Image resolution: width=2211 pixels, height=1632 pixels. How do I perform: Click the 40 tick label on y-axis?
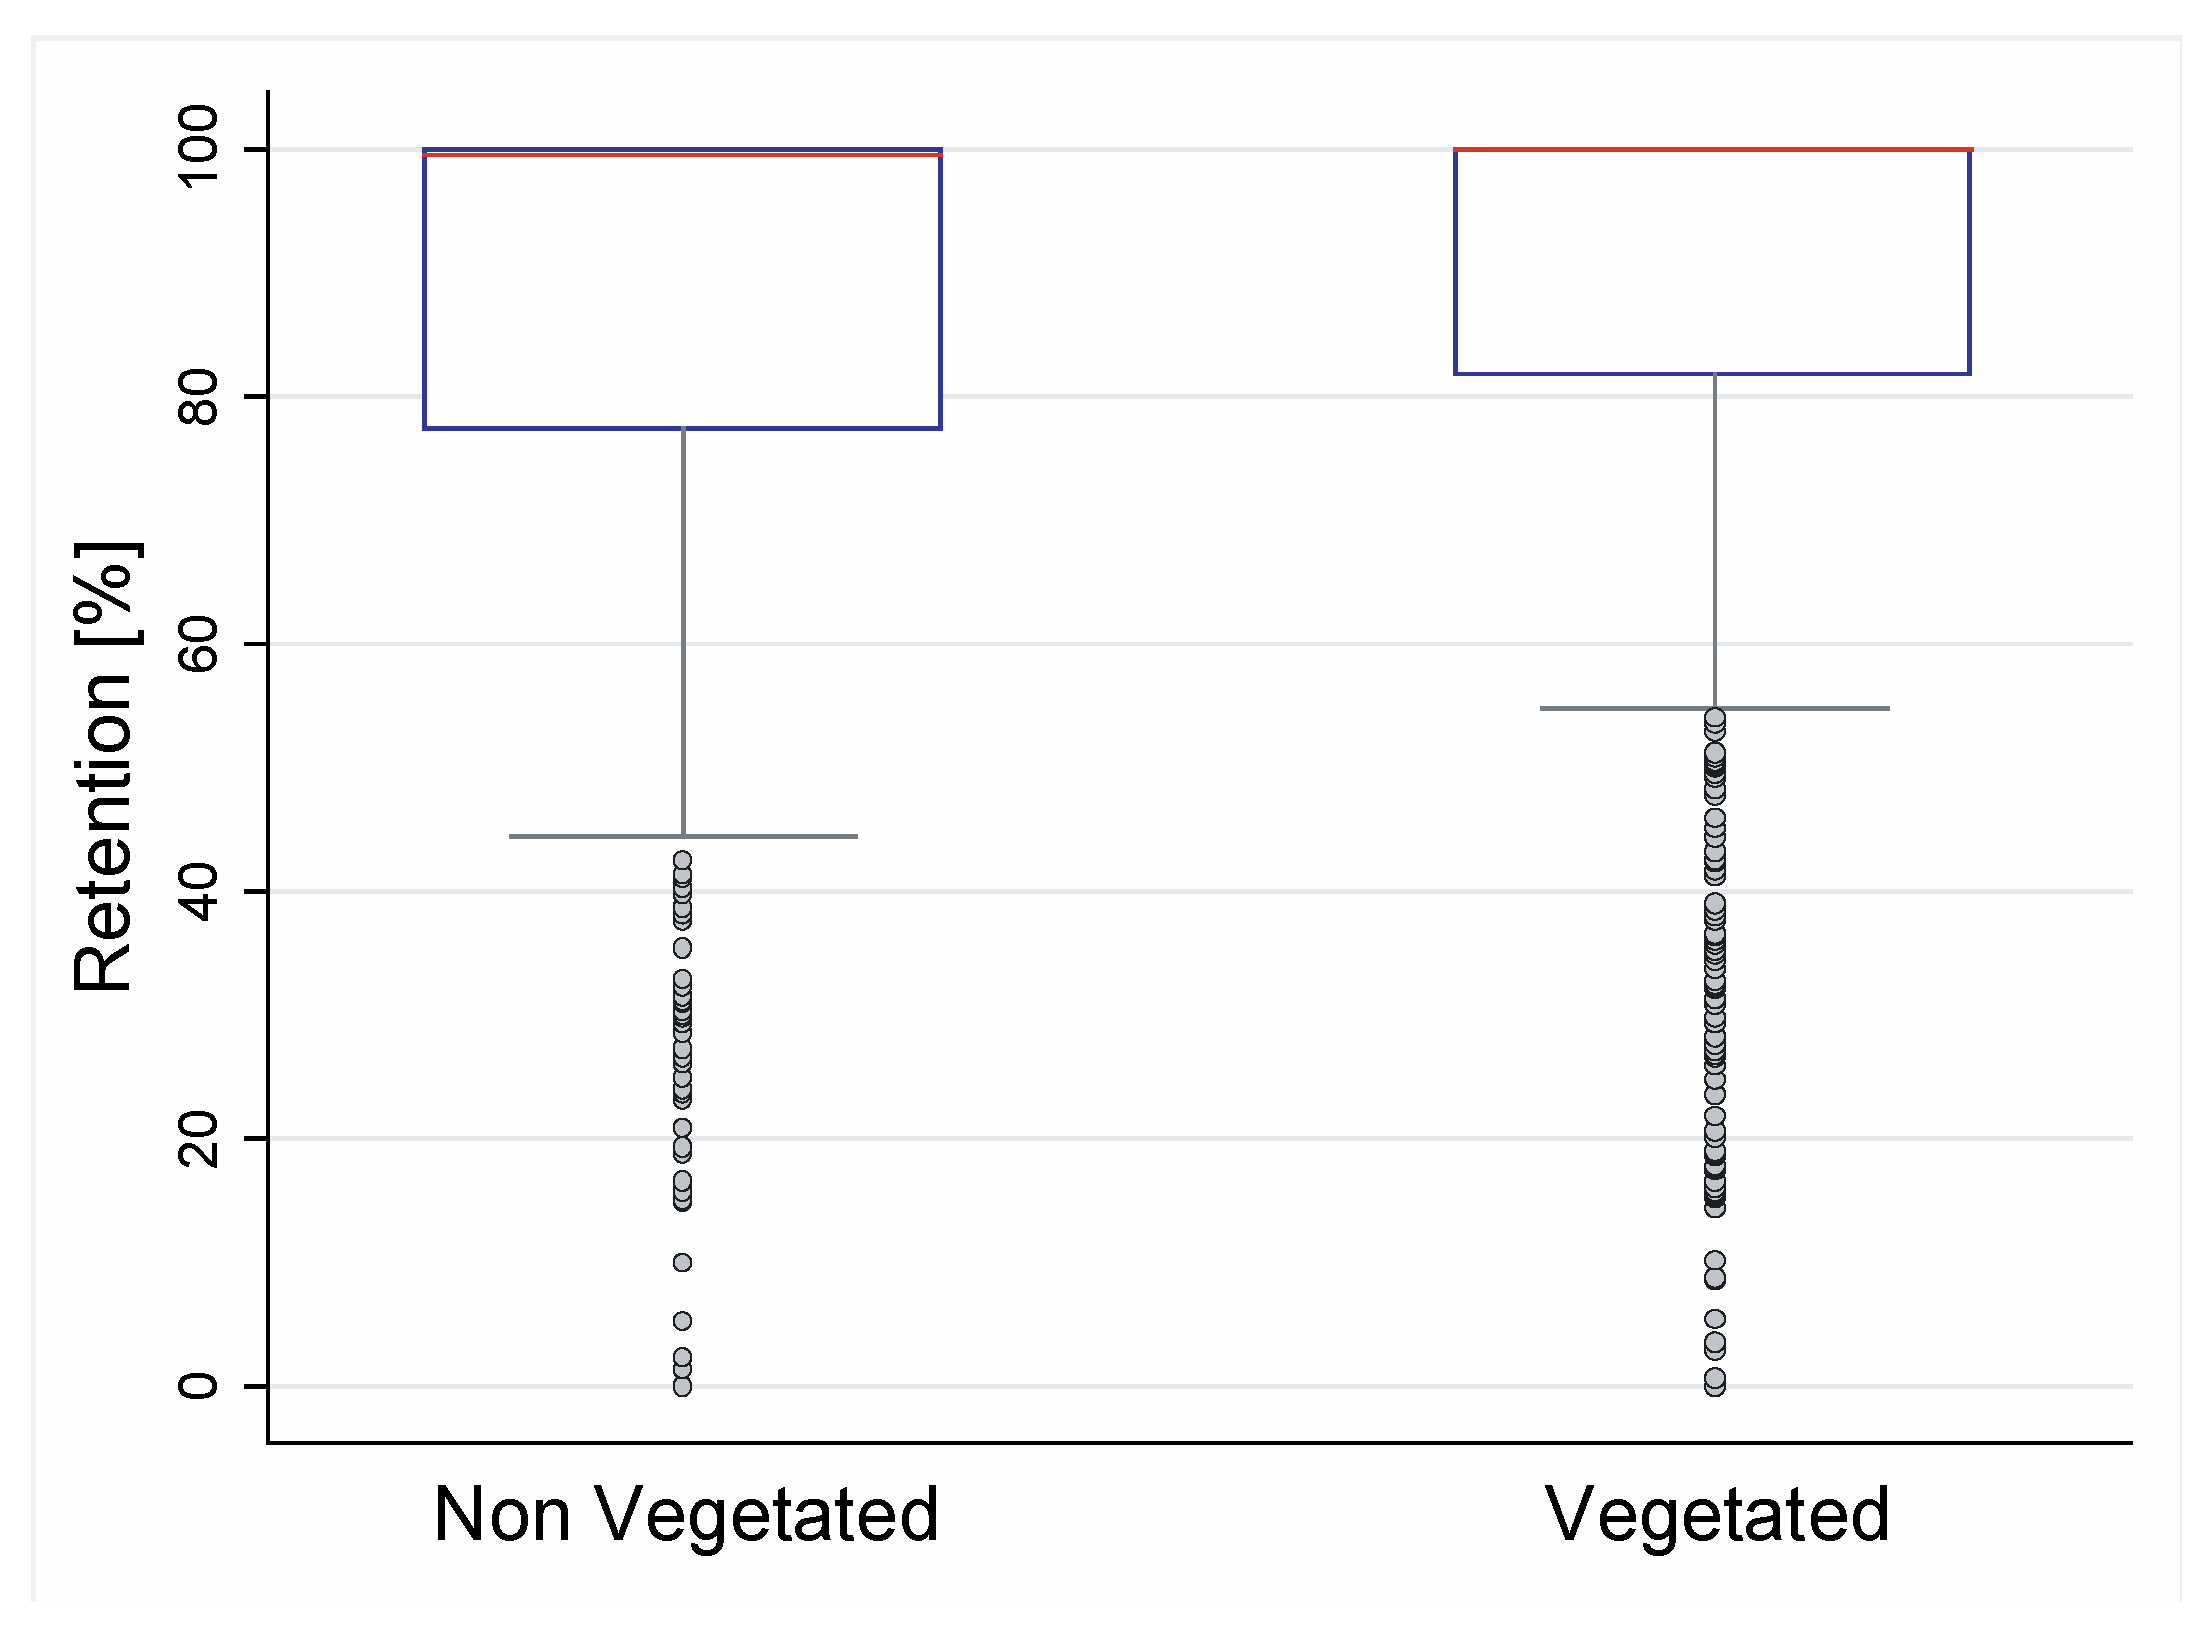pos(198,891)
